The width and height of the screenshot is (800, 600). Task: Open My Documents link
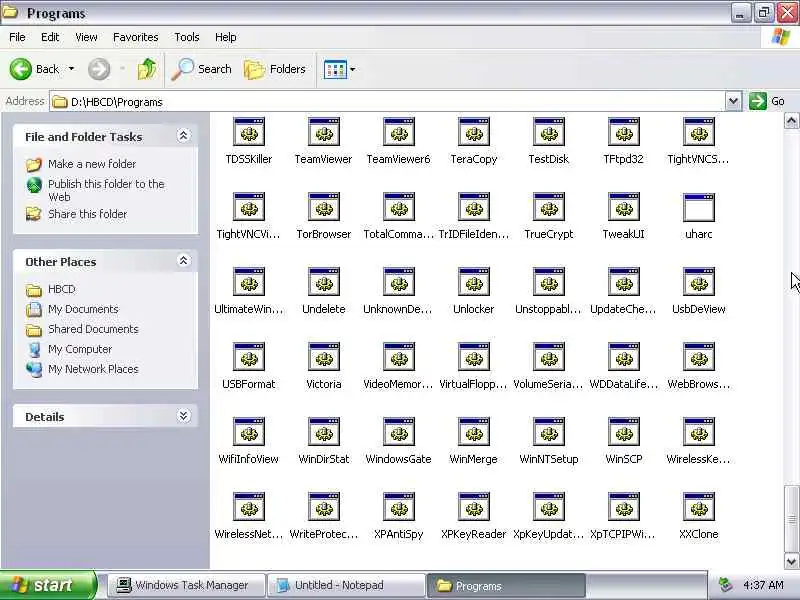coord(83,309)
